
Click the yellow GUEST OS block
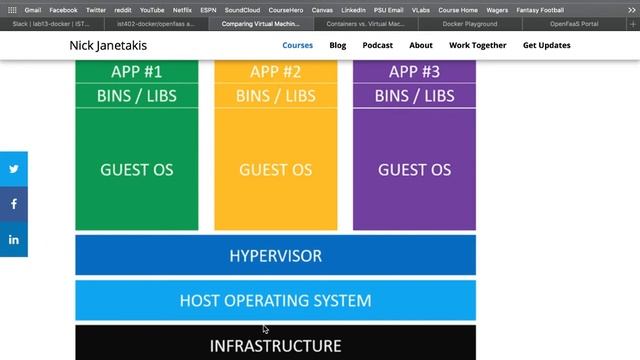[276, 169]
